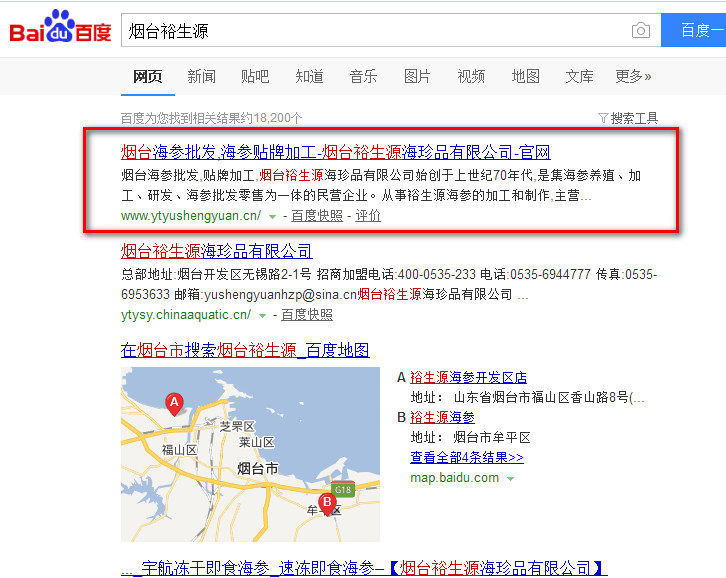
Task: Open the Yantai map thumbnail
Action: [250, 454]
